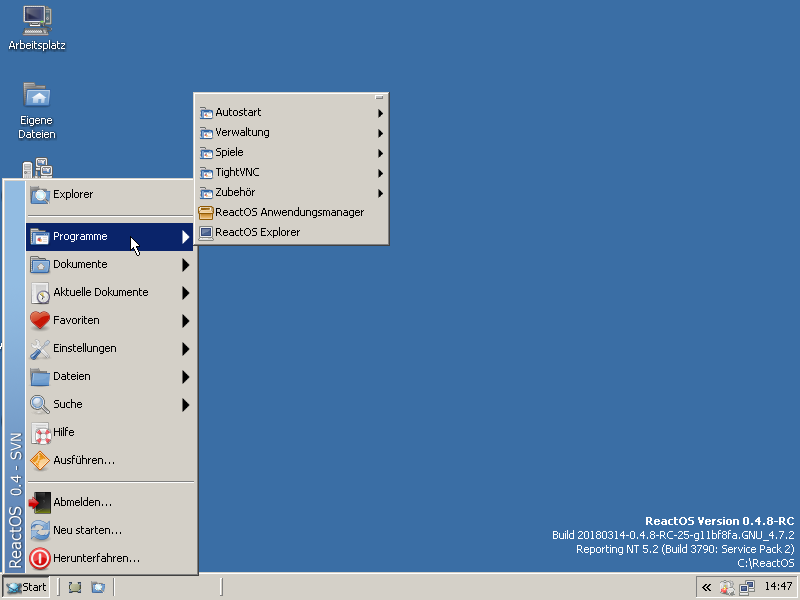
Task: Open the TightVNC programs folder
Action: [x=291, y=172]
